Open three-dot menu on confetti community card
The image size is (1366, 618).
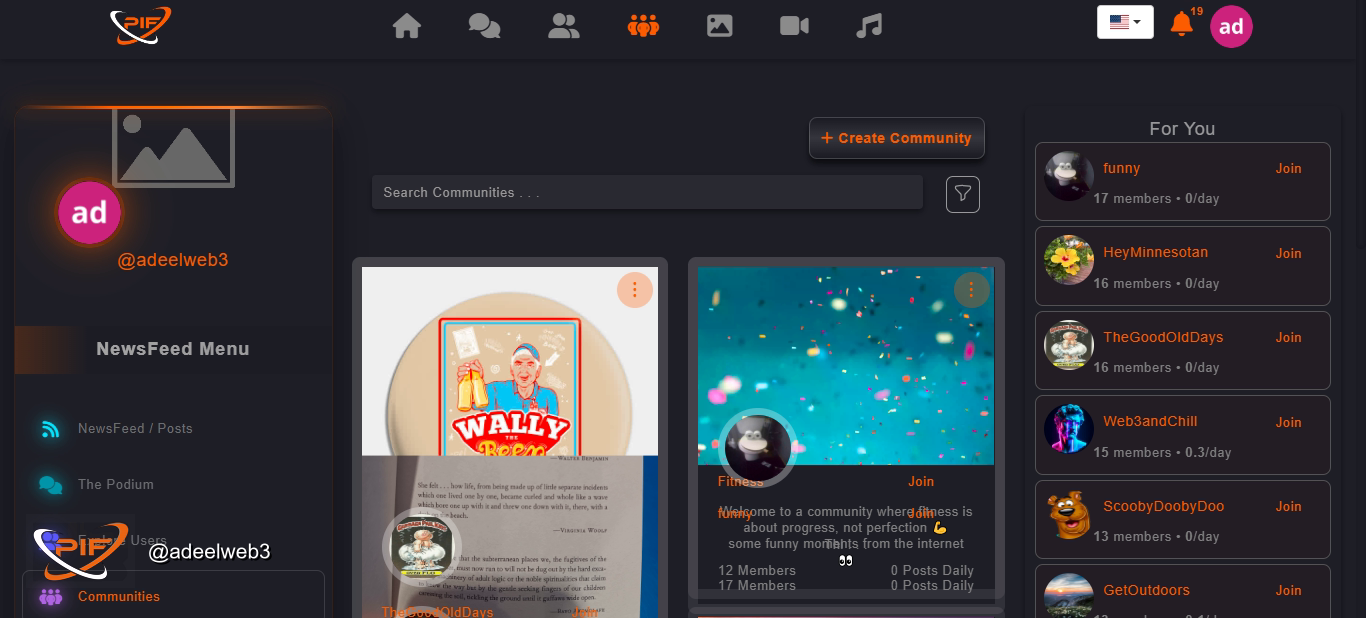tap(971, 291)
